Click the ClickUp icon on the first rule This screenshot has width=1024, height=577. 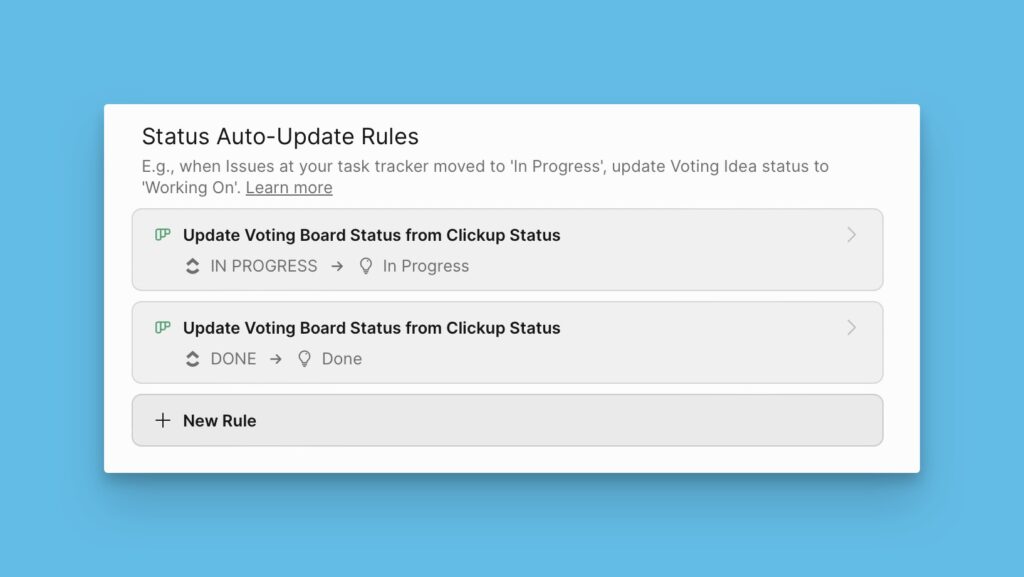[x=163, y=234]
